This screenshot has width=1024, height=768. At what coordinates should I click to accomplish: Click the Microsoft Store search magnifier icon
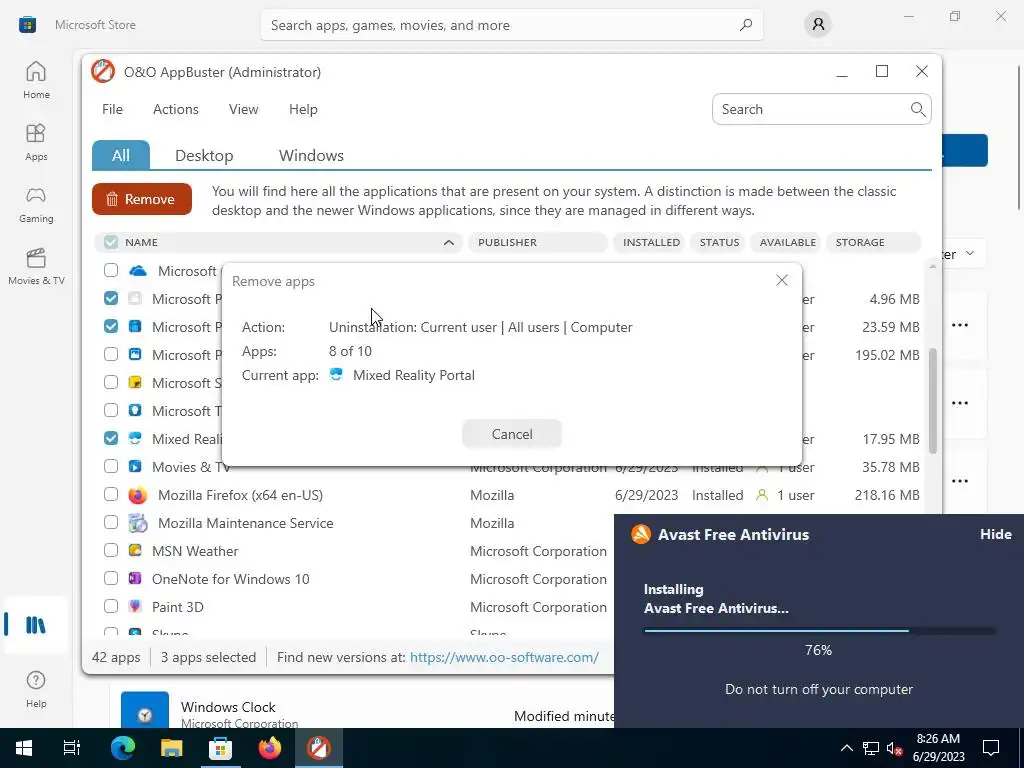point(745,25)
